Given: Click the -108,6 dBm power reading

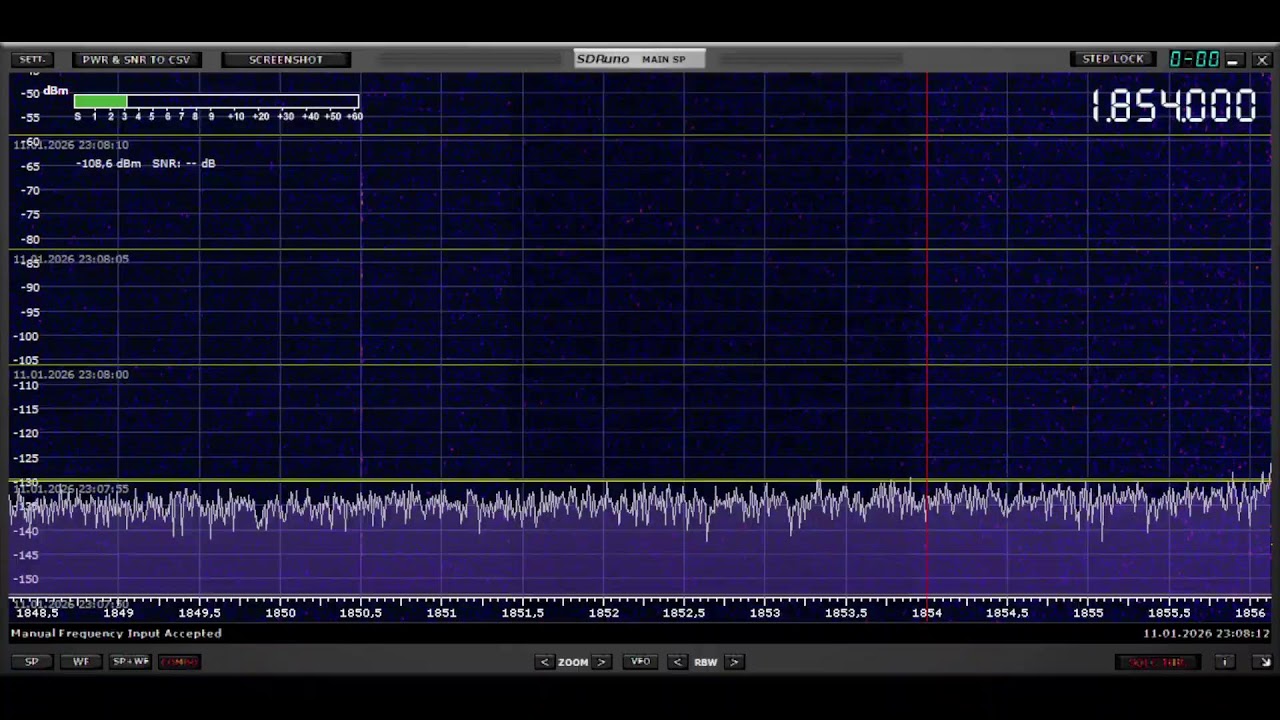Looking at the screenshot, I should point(109,163).
